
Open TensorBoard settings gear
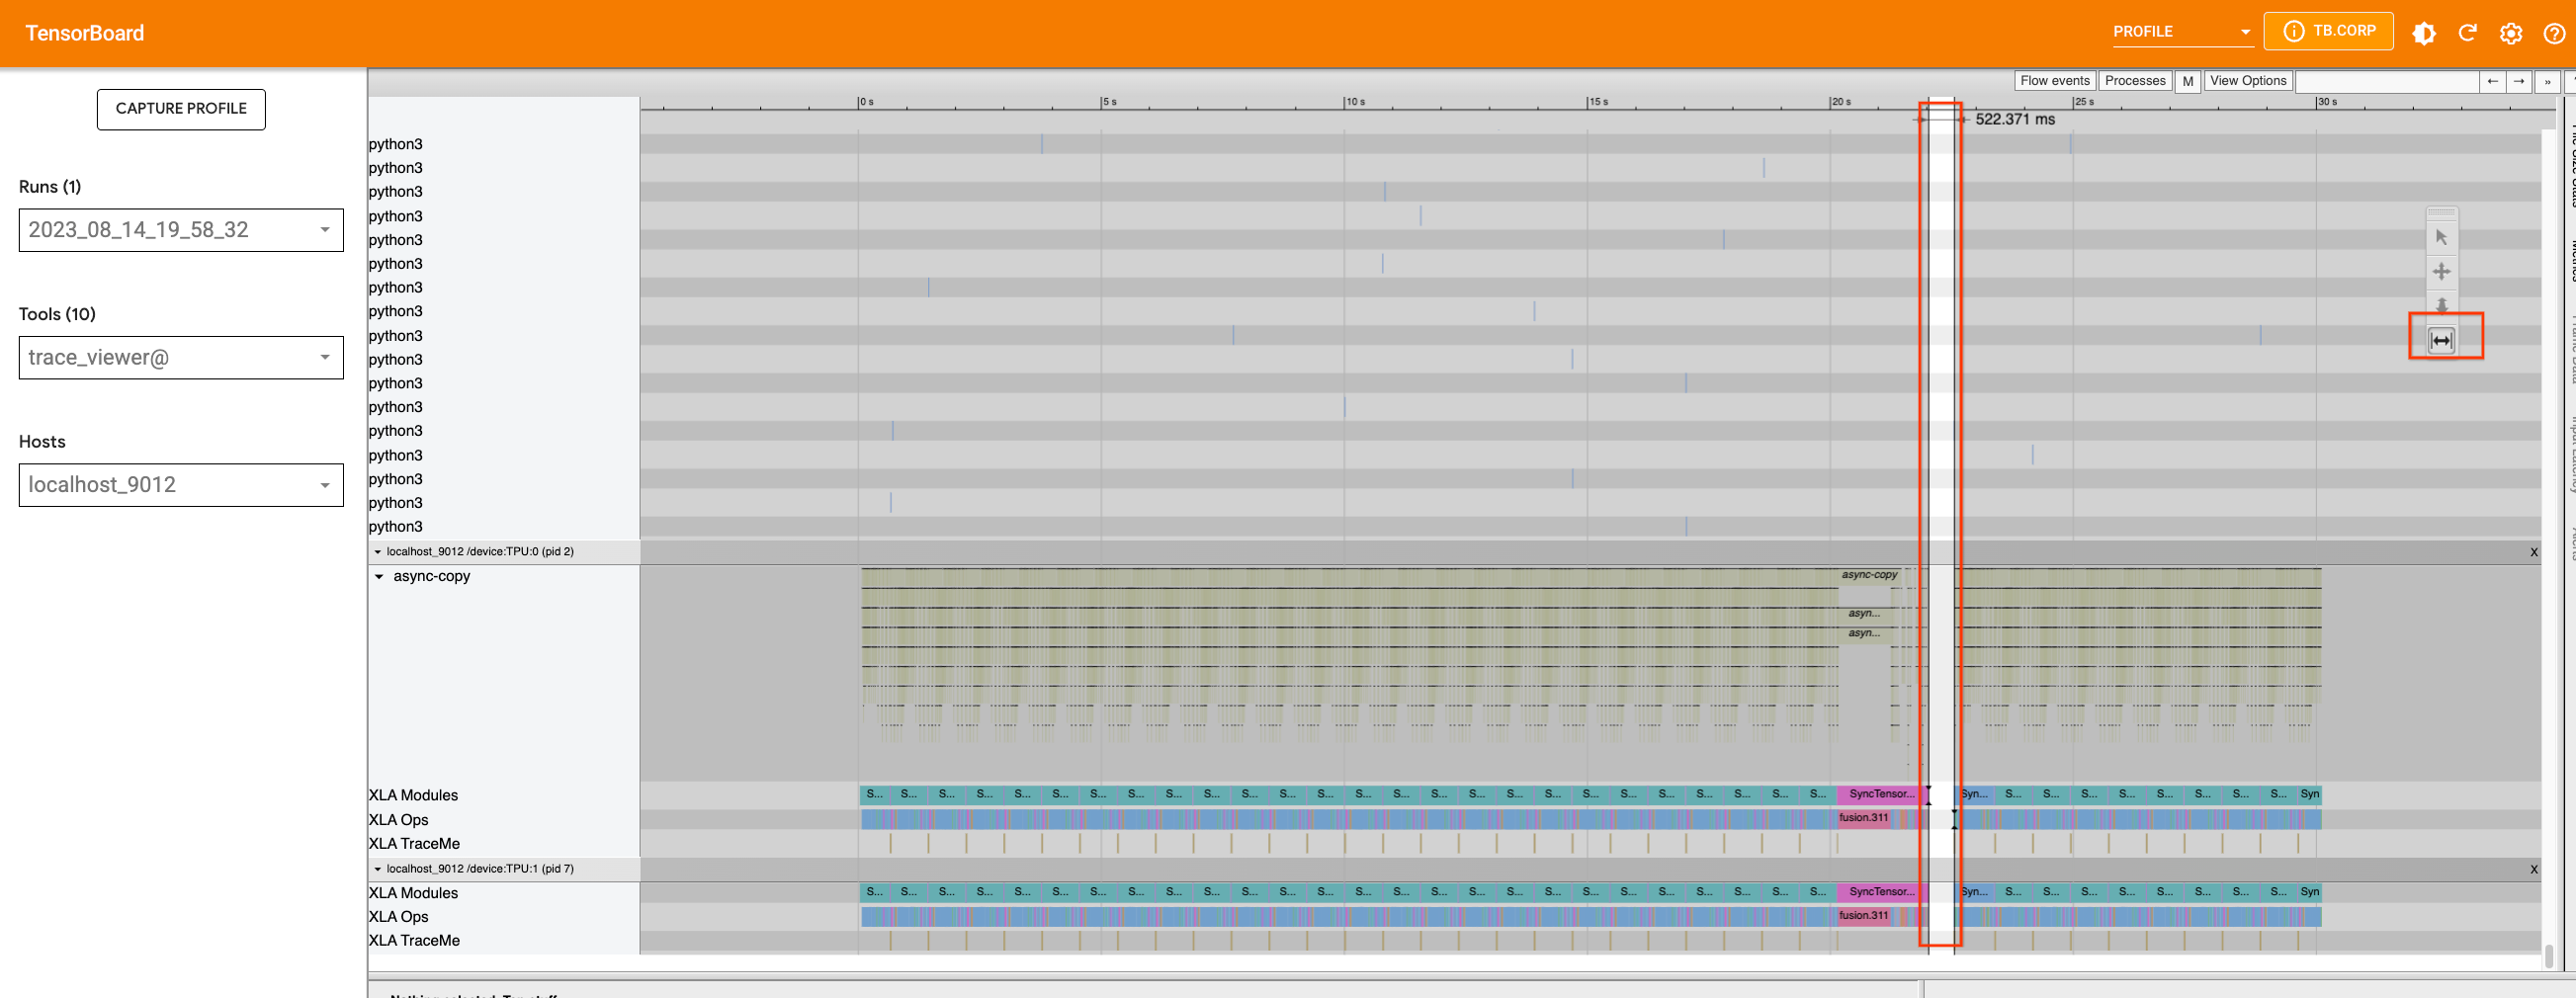coord(2510,33)
